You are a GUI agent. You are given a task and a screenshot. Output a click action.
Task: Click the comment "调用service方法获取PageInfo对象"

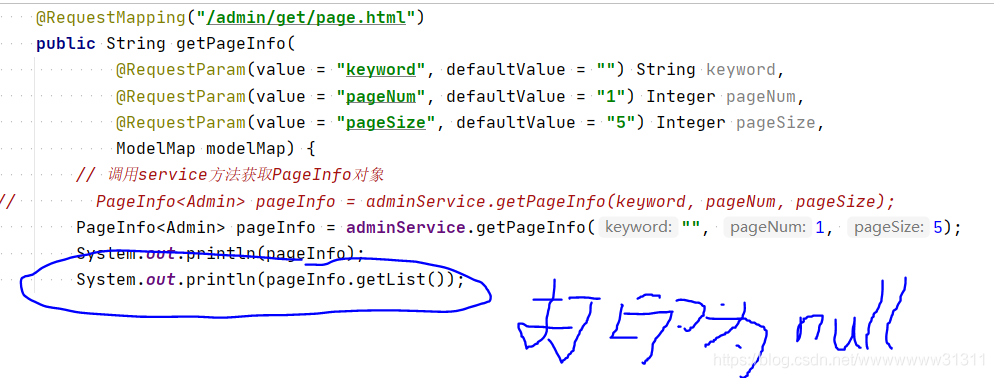click(x=245, y=174)
